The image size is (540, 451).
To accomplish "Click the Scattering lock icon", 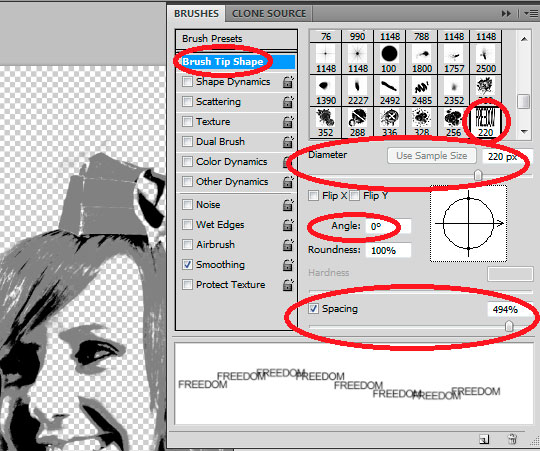I will [288, 102].
